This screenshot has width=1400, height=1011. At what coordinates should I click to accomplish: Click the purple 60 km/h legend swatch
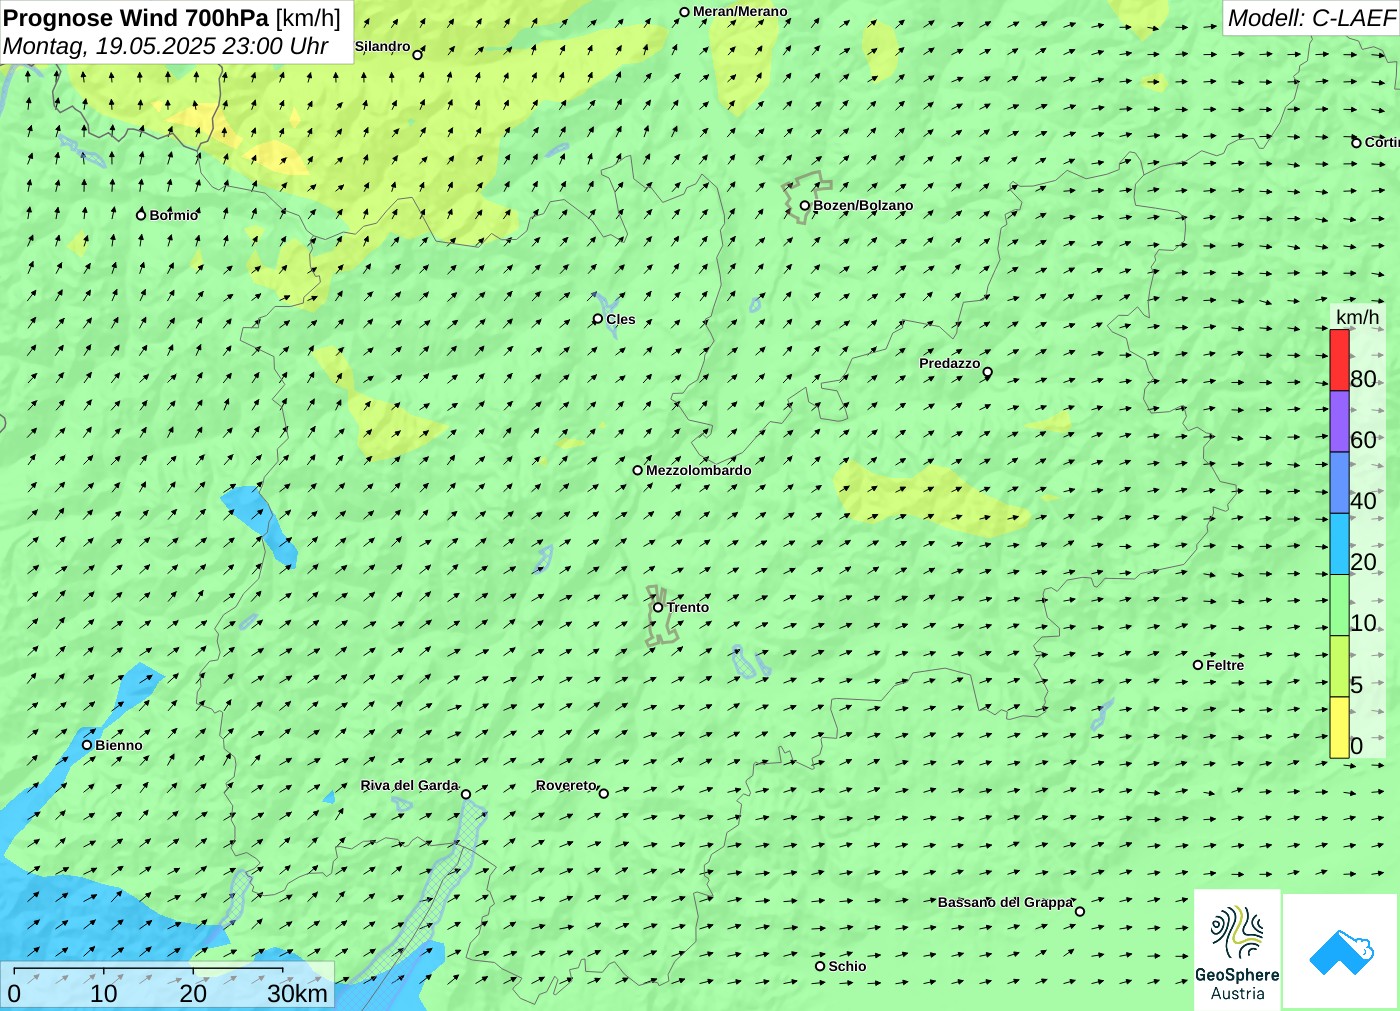[1339, 421]
